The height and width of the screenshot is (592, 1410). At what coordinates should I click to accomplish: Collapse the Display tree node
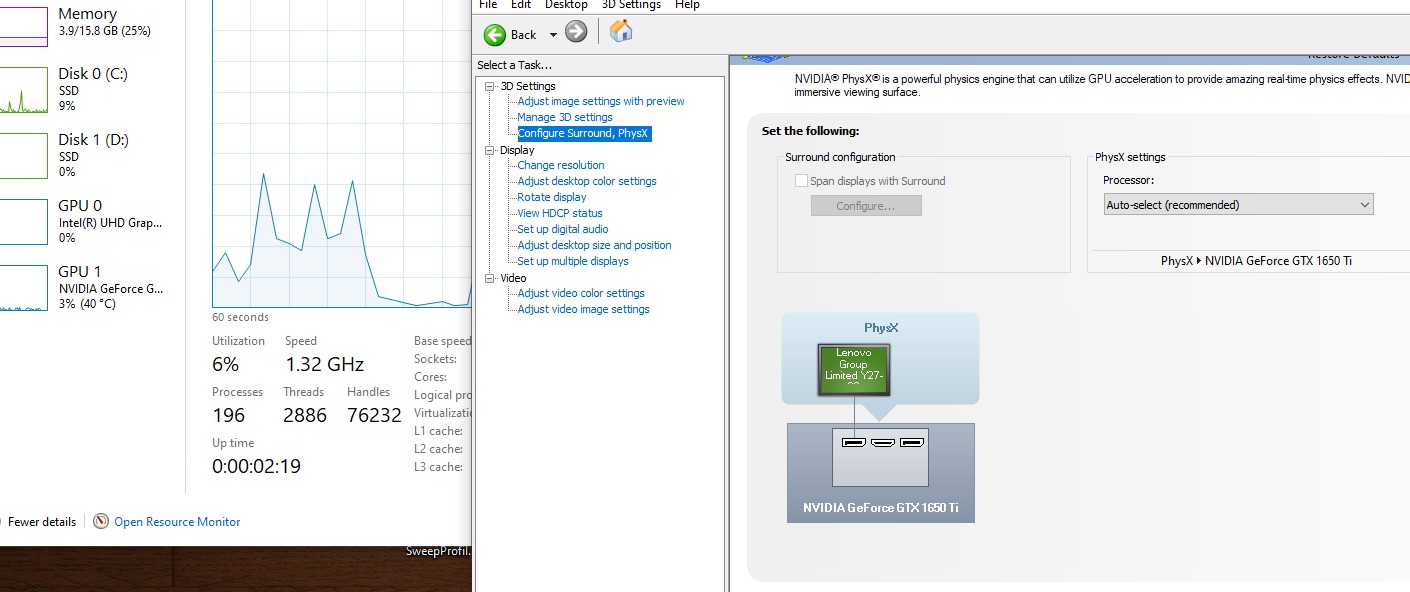tap(490, 150)
